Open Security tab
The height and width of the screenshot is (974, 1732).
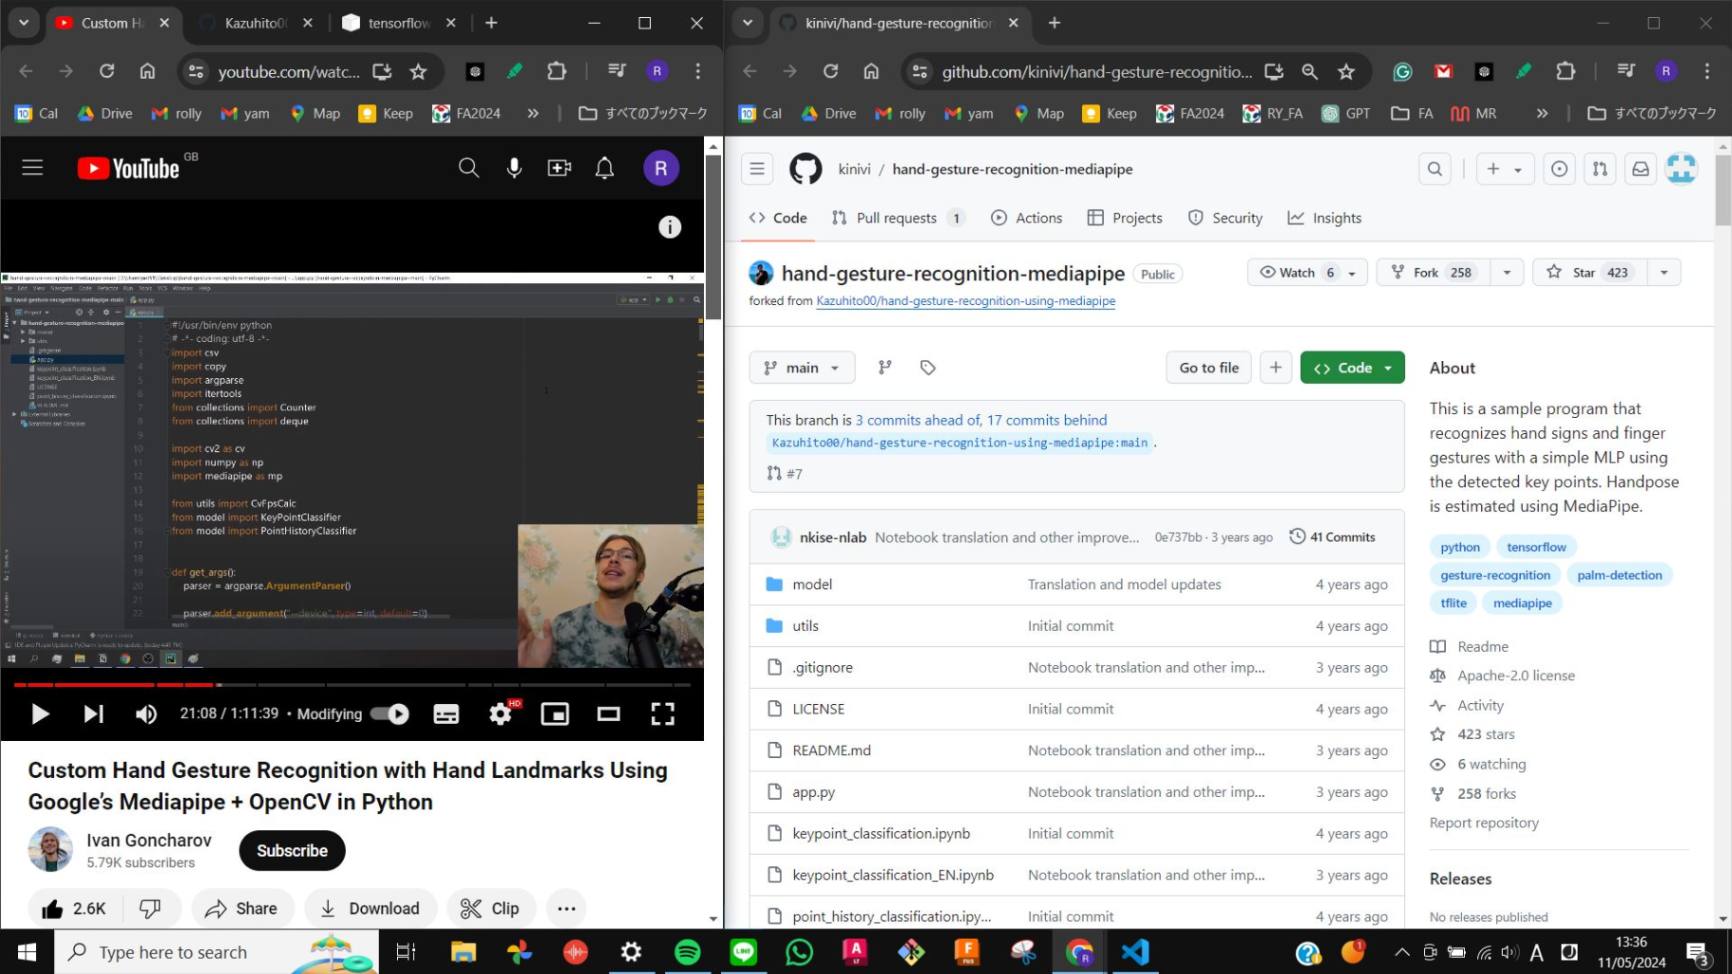(1225, 218)
